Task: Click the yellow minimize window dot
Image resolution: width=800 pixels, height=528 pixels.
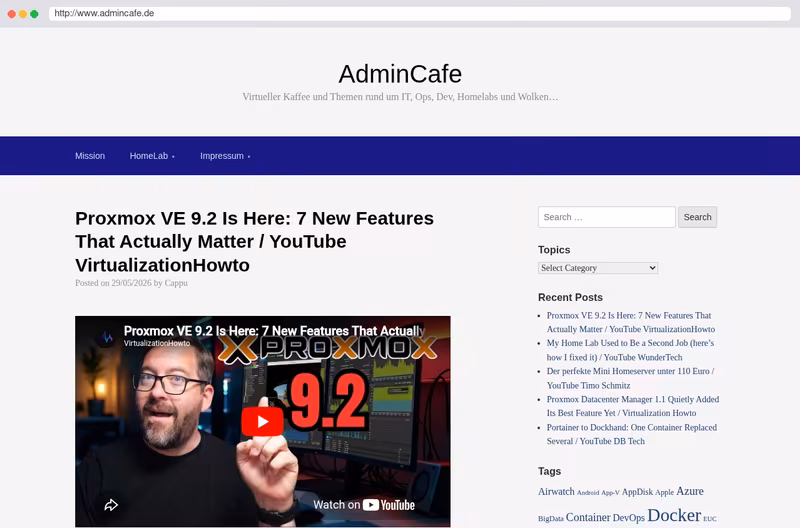Action: click(23, 14)
